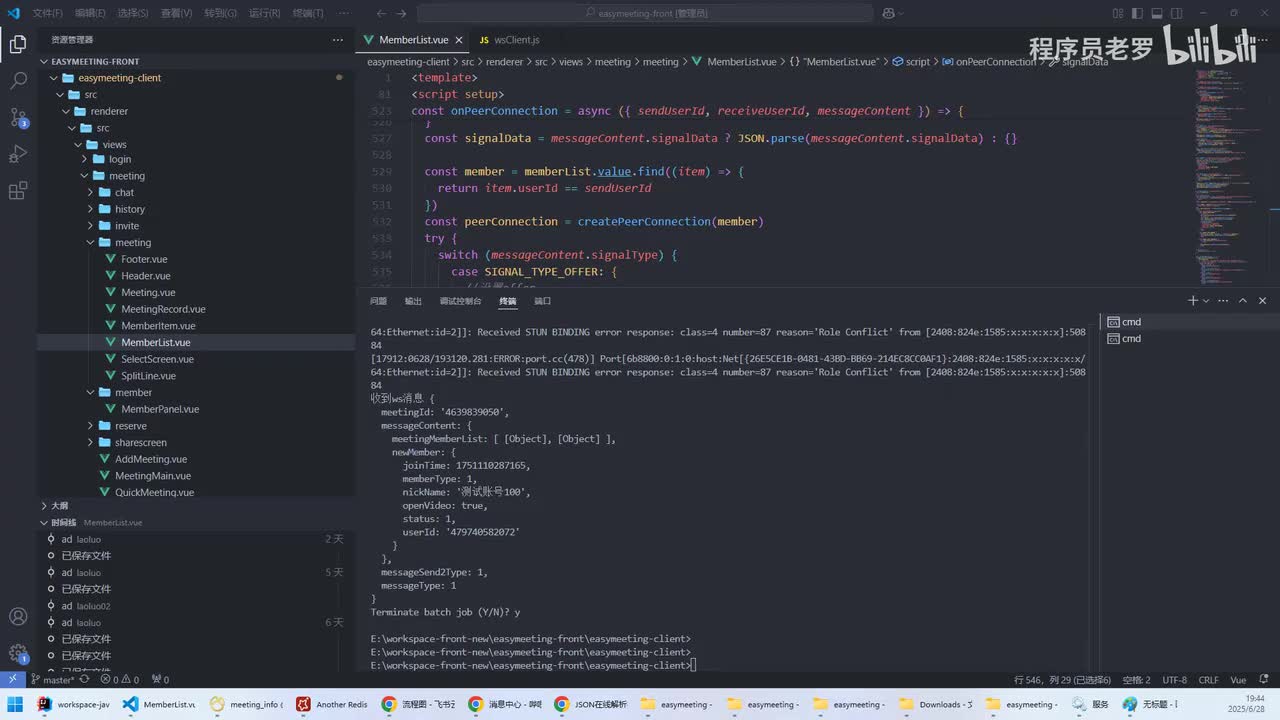Open the 编辑(E) menu
Screen dimensions: 1280x720
point(90,13)
